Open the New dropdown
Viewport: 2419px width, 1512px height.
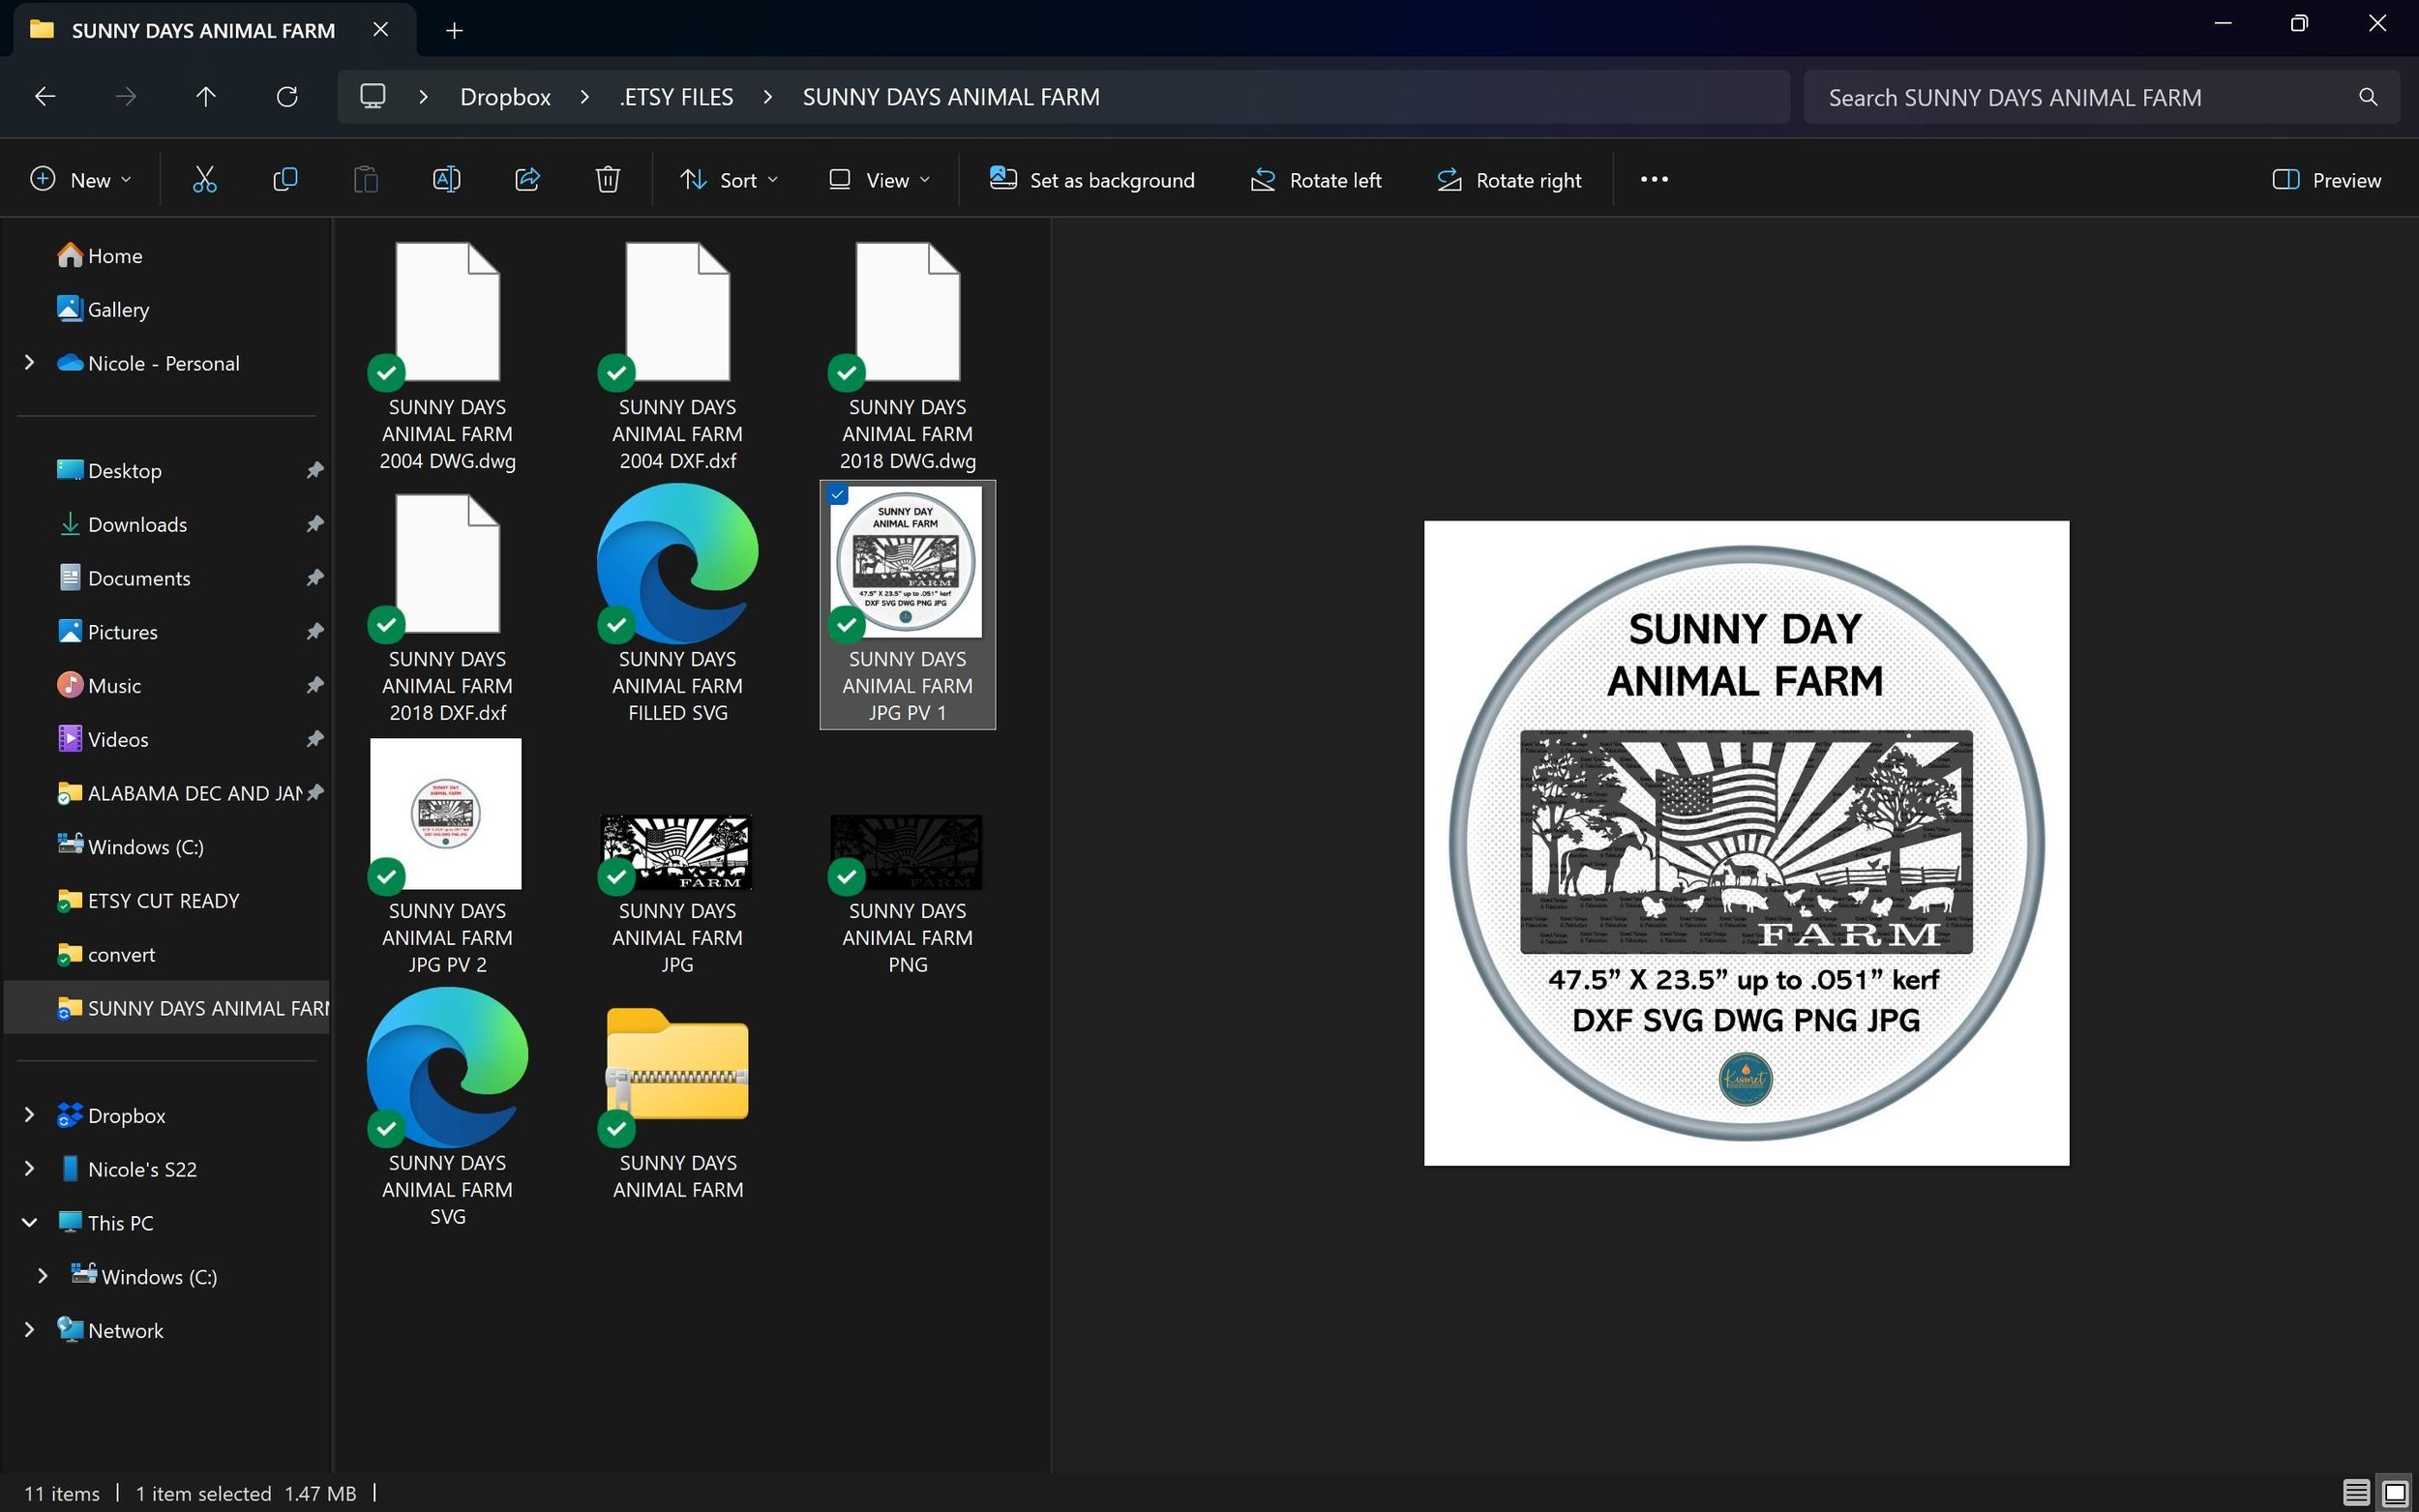tap(81, 180)
